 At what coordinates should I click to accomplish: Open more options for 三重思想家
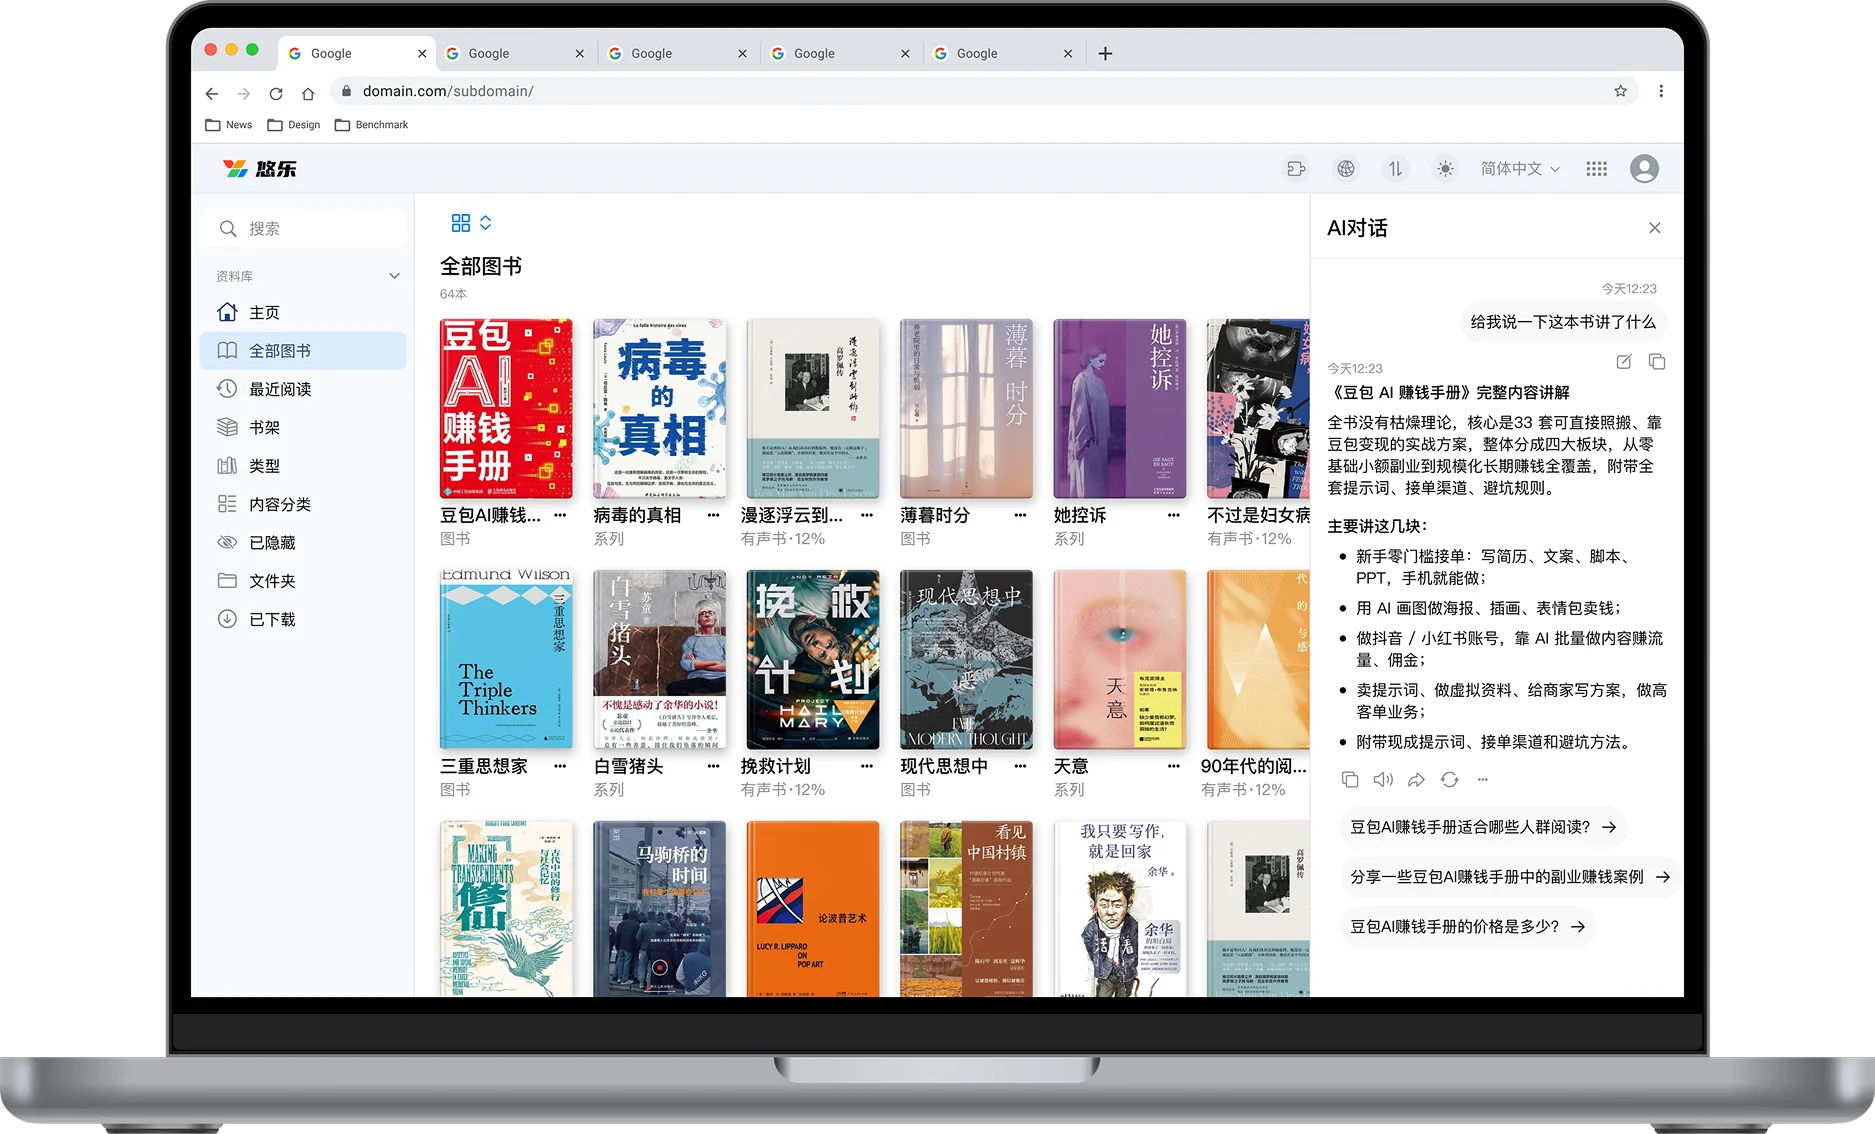(560, 767)
